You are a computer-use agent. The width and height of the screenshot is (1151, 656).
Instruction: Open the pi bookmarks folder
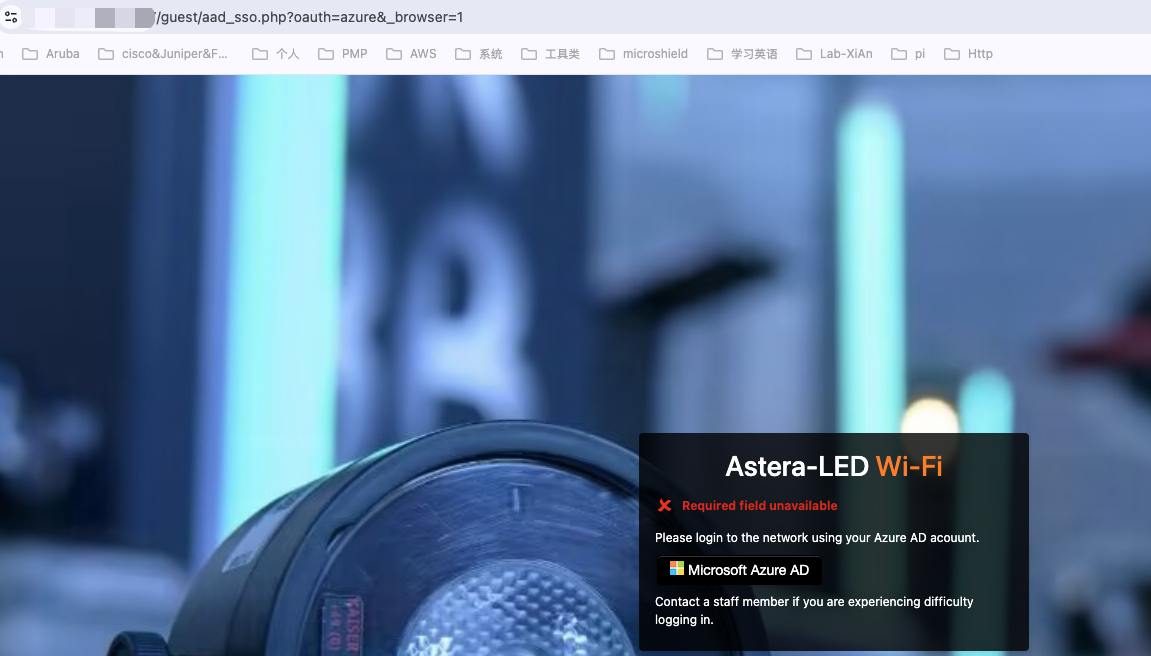click(x=908, y=54)
